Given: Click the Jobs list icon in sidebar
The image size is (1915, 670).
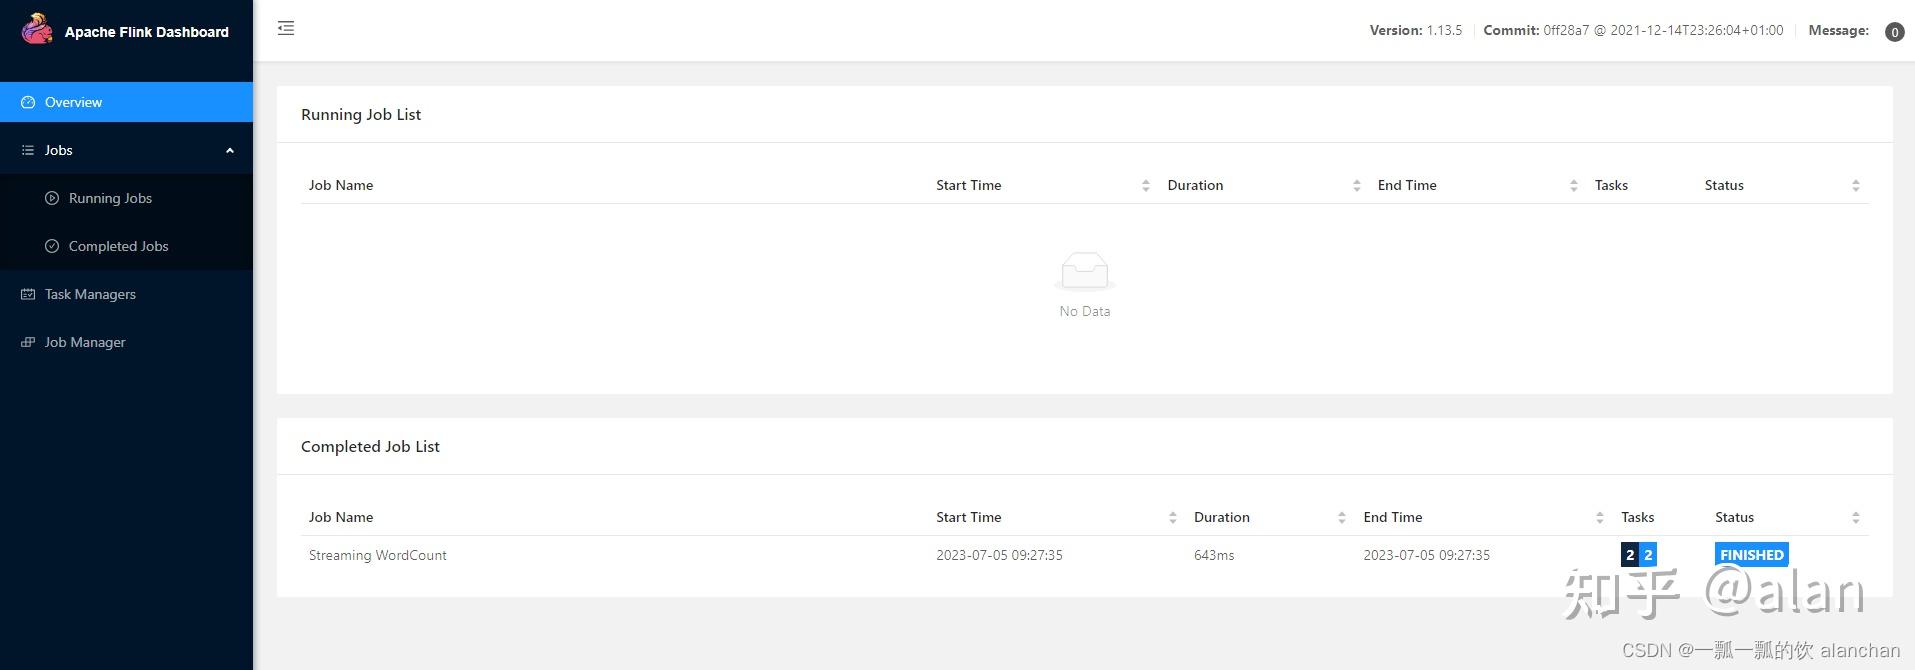Looking at the screenshot, I should pyautogui.click(x=28, y=150).
